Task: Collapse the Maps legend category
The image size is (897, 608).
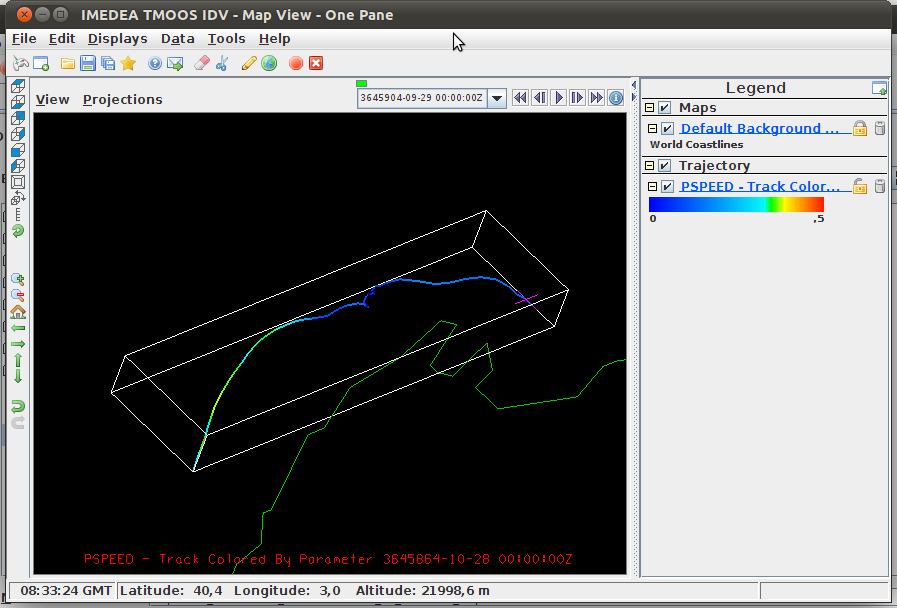Action: click(650, 108)
